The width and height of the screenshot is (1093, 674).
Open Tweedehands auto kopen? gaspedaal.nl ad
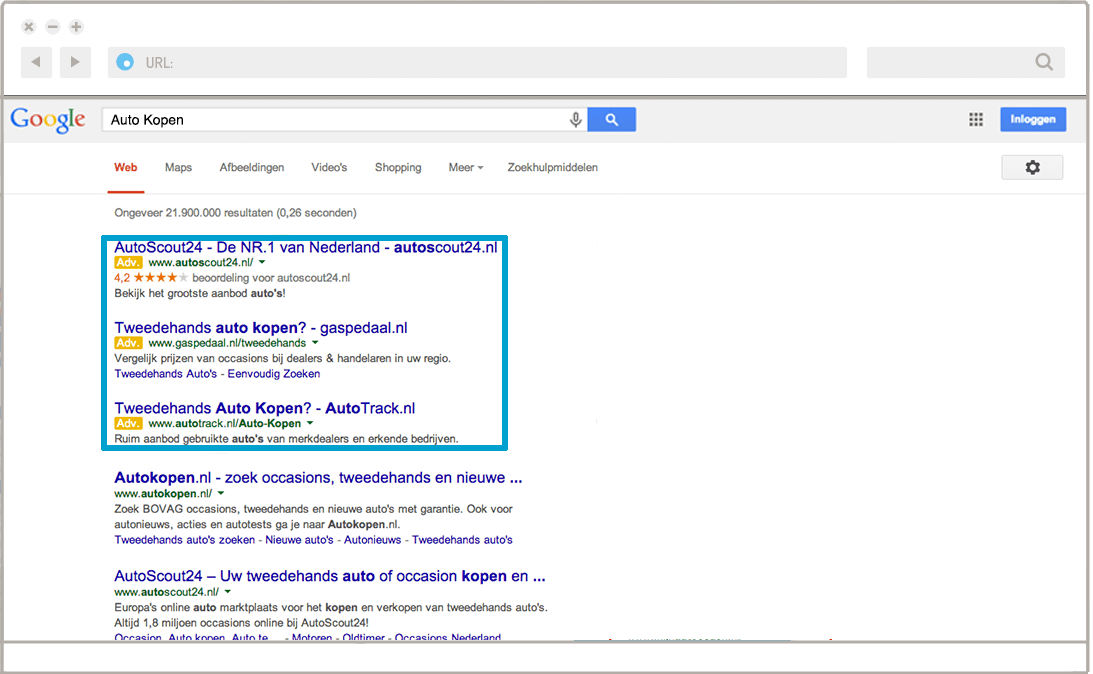point(261,328)
